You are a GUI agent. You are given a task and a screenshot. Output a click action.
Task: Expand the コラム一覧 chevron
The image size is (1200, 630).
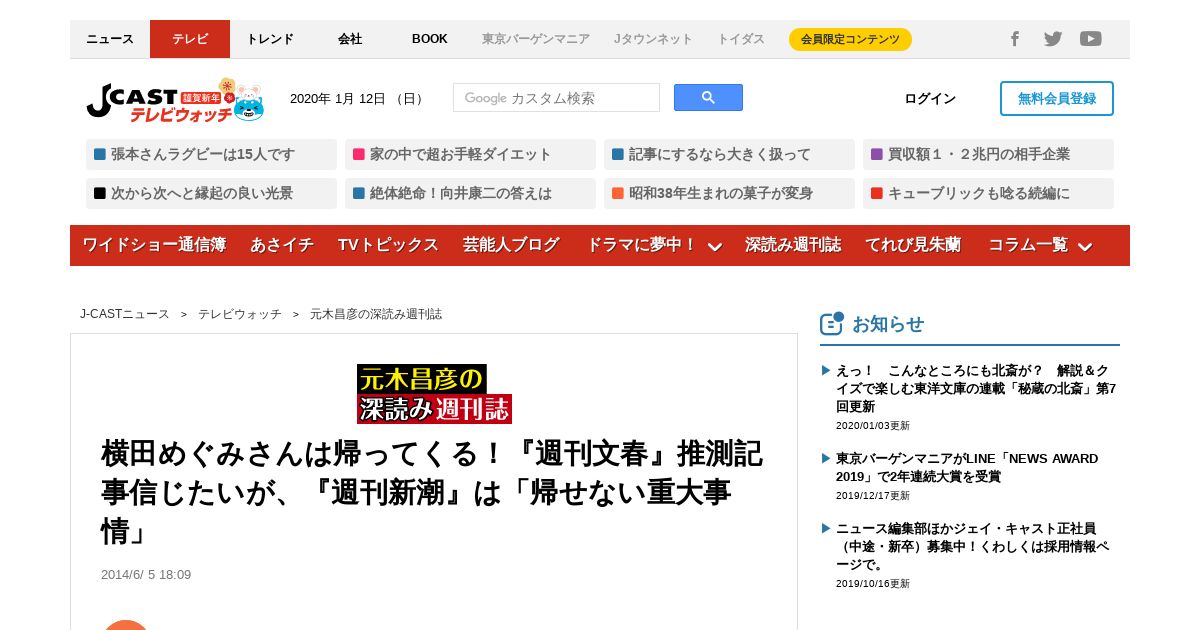[1085, 246]
